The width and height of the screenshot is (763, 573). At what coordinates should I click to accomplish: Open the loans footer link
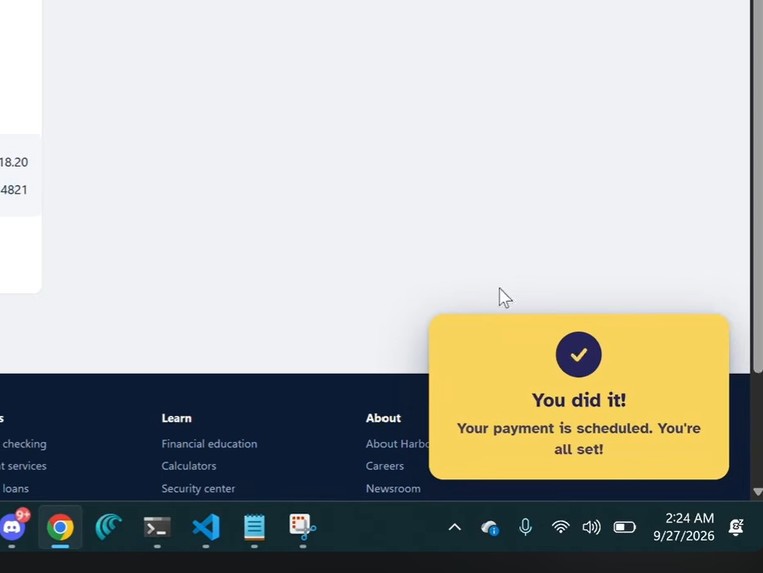point(16,488)
